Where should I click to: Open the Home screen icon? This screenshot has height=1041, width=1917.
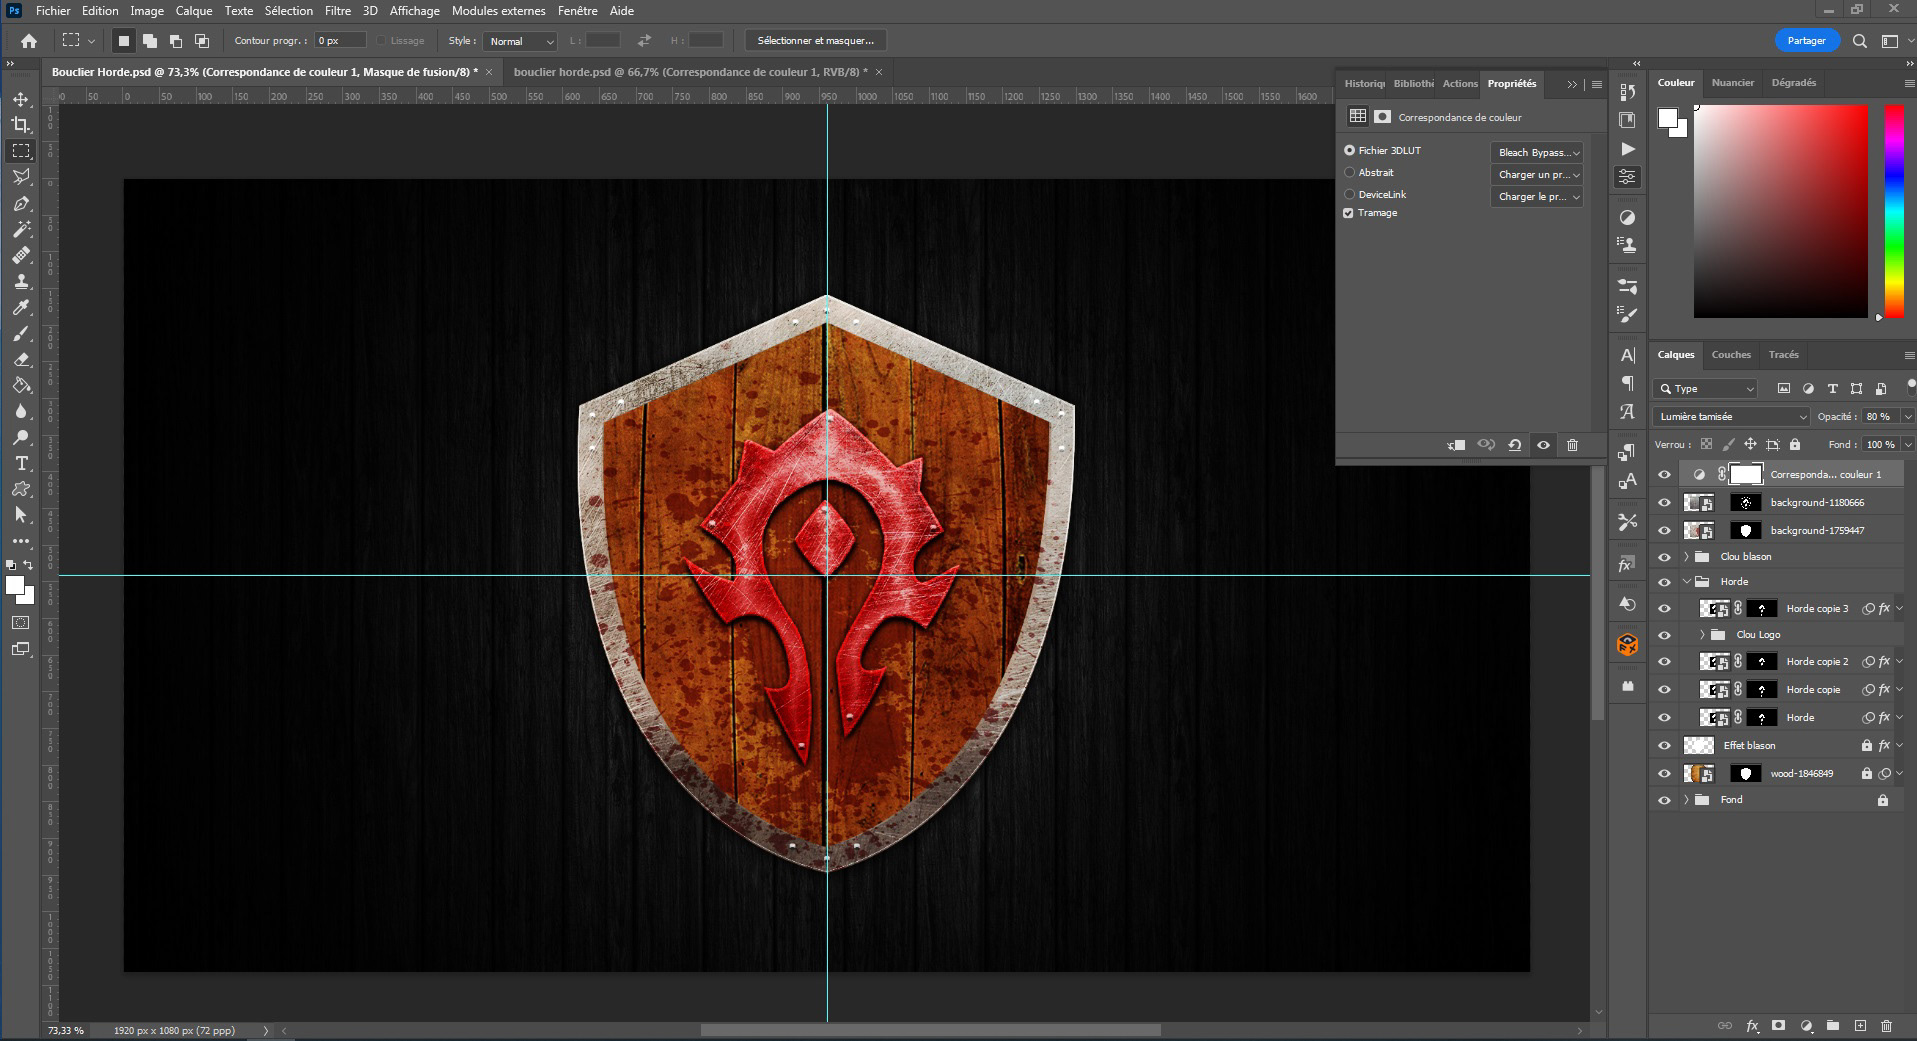tap(29, 41)
